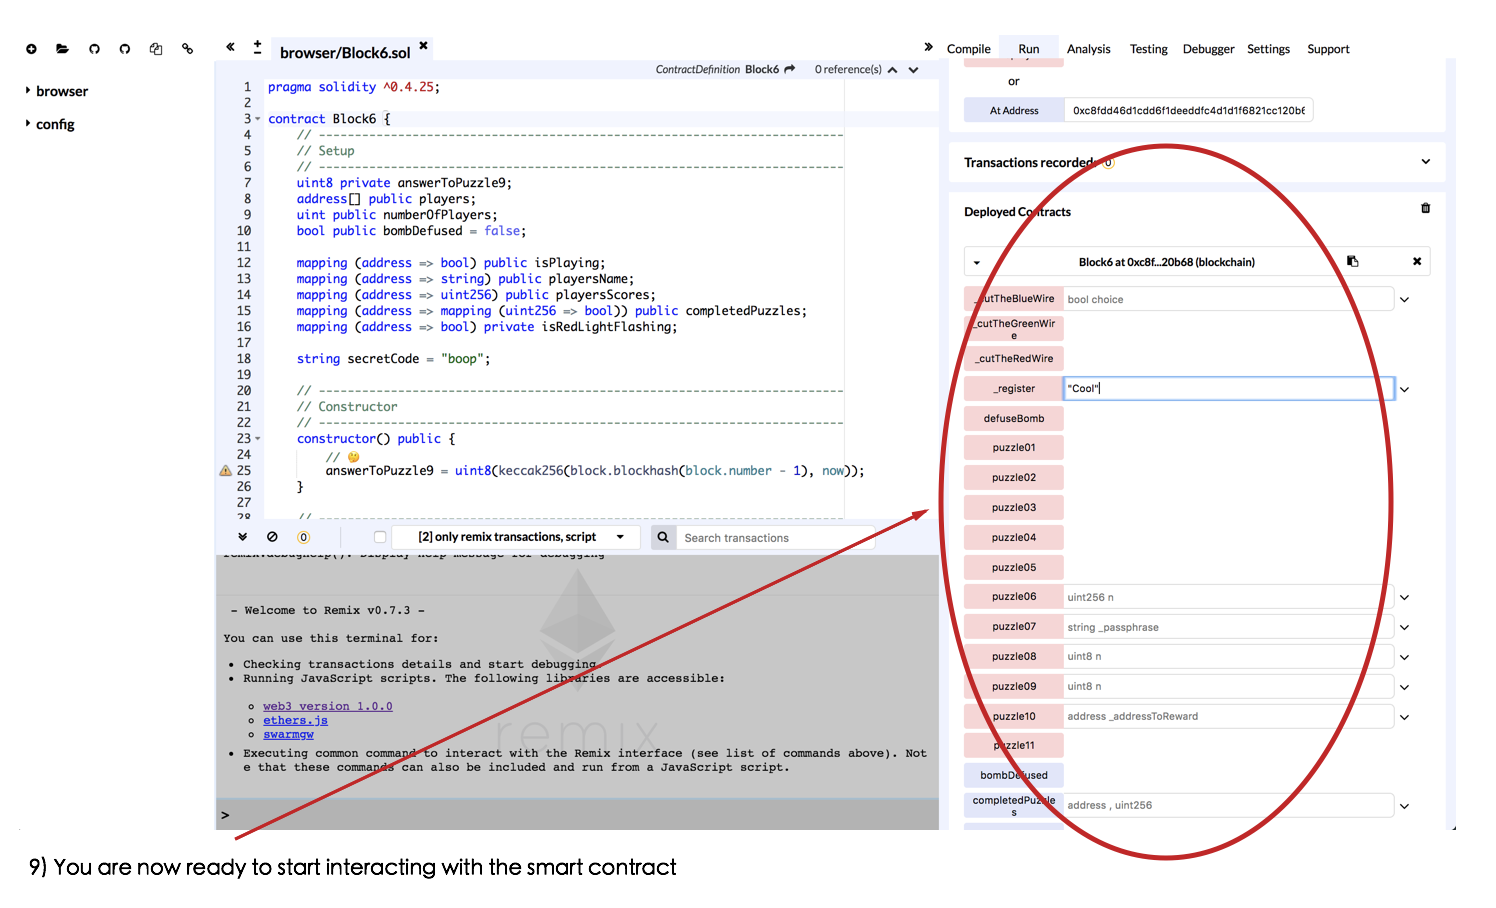This screenshot has width=1496, height=908.
Task: Clear the terminal with the clear icon
Action: 272,537
